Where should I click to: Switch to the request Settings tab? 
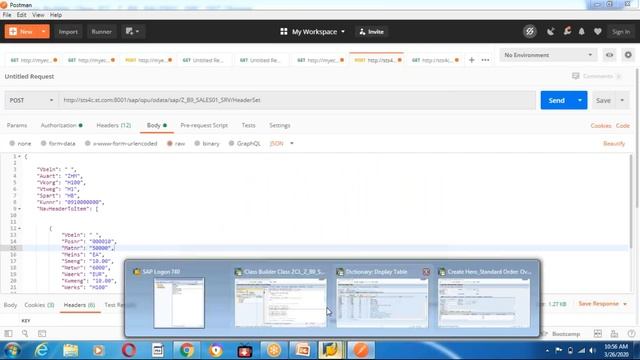pos(280,125)
